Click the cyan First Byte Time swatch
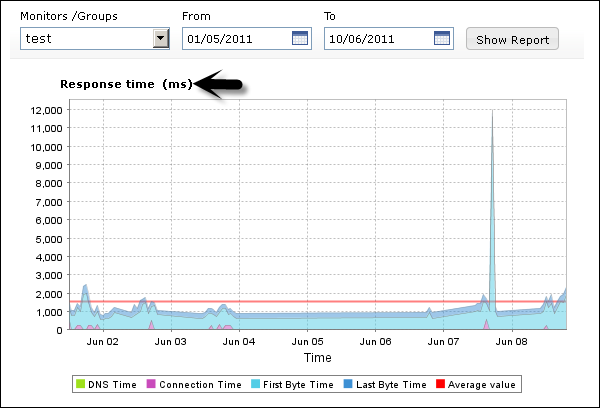Screen dimensions: 600x408 coord(255,384)
